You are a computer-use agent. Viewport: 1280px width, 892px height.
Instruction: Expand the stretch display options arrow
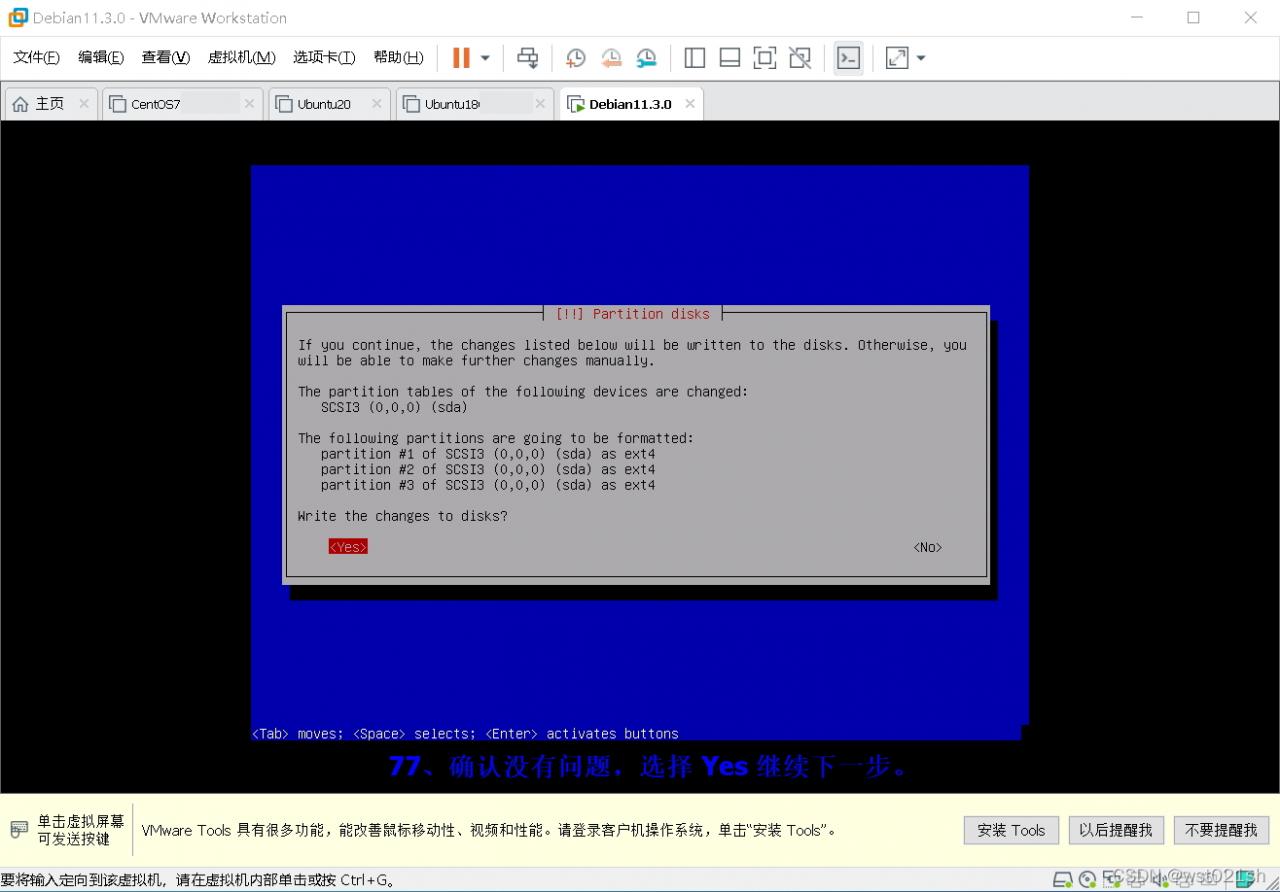coord(921,58)
